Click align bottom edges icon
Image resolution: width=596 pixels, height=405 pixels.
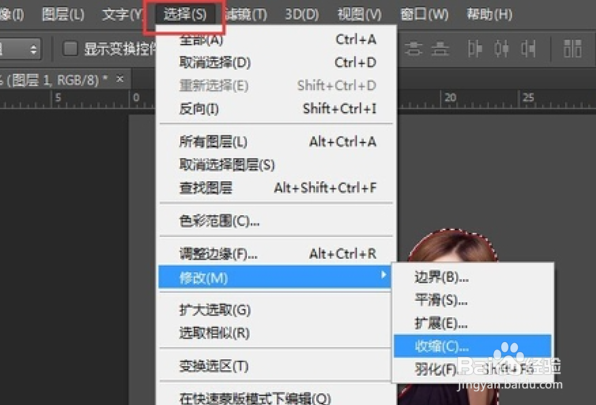point(440,49)
